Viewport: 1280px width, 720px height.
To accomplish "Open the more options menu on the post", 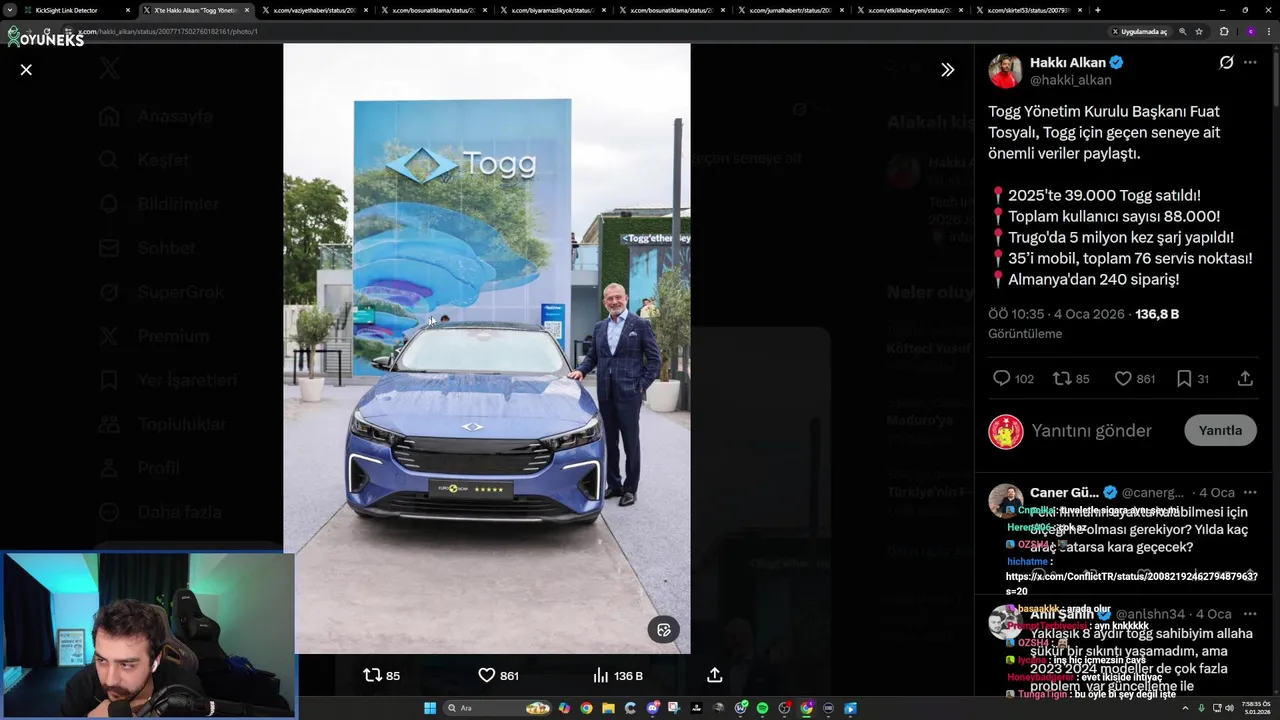I will point(1250,62).
